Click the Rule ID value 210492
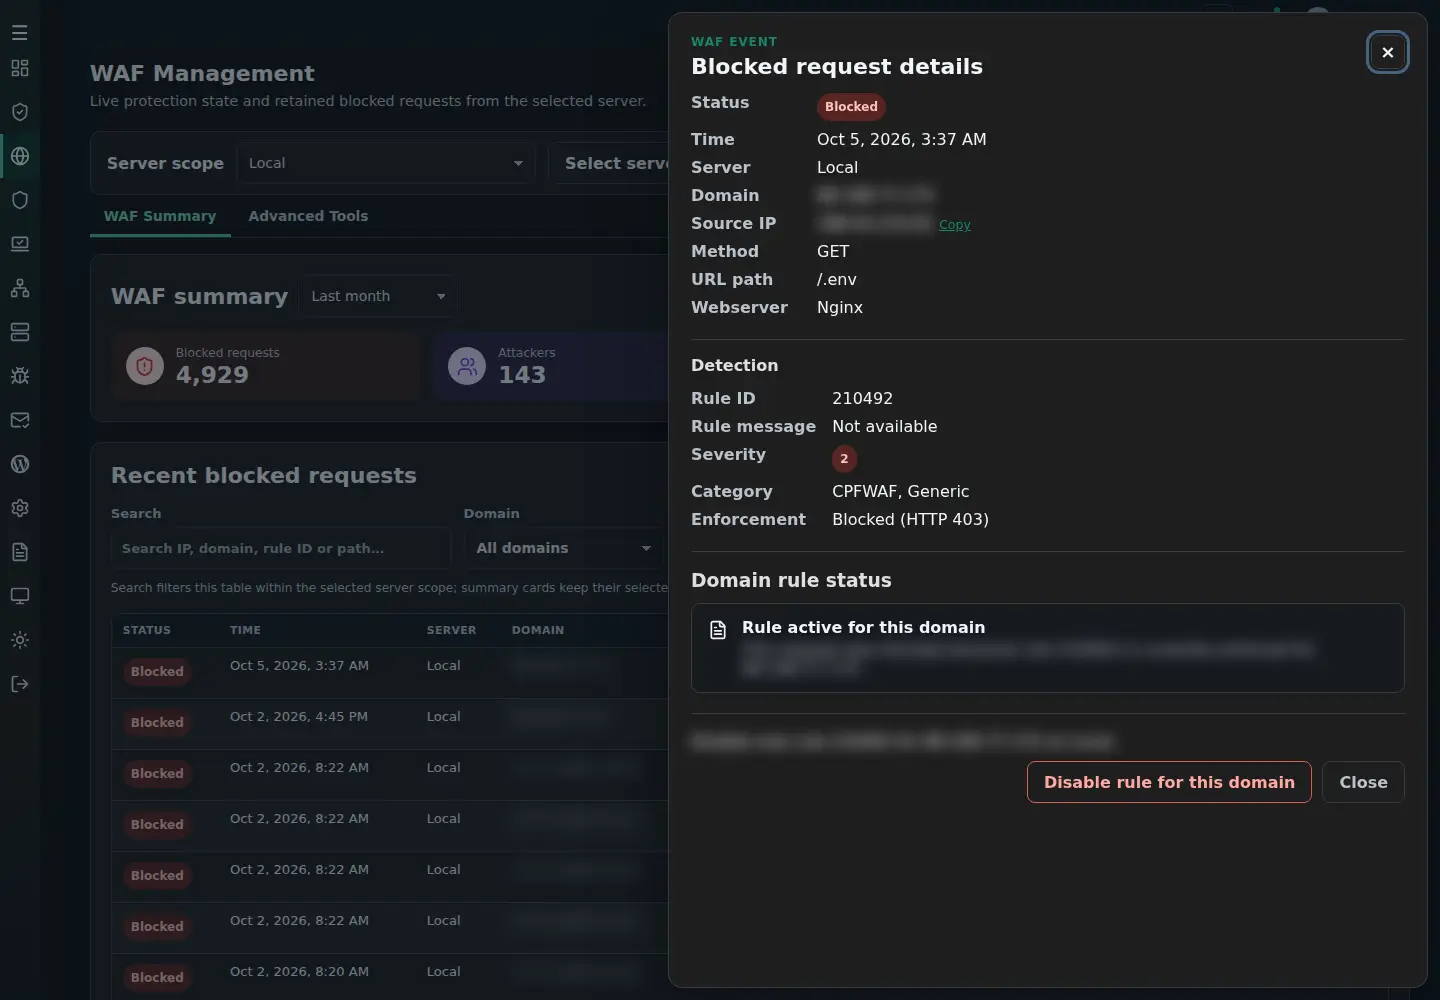1440x1000 pixels. pos(862,398)
